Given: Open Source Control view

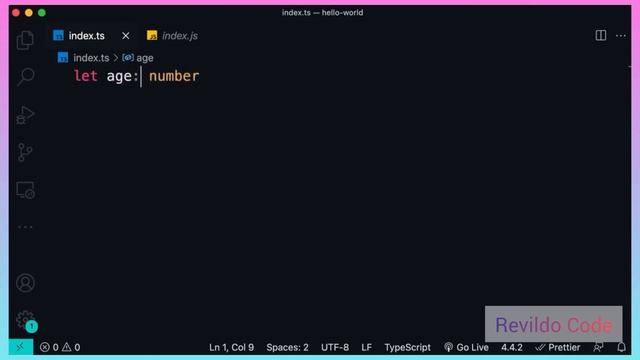Looking at the screenshot, I should coord(25,152).
